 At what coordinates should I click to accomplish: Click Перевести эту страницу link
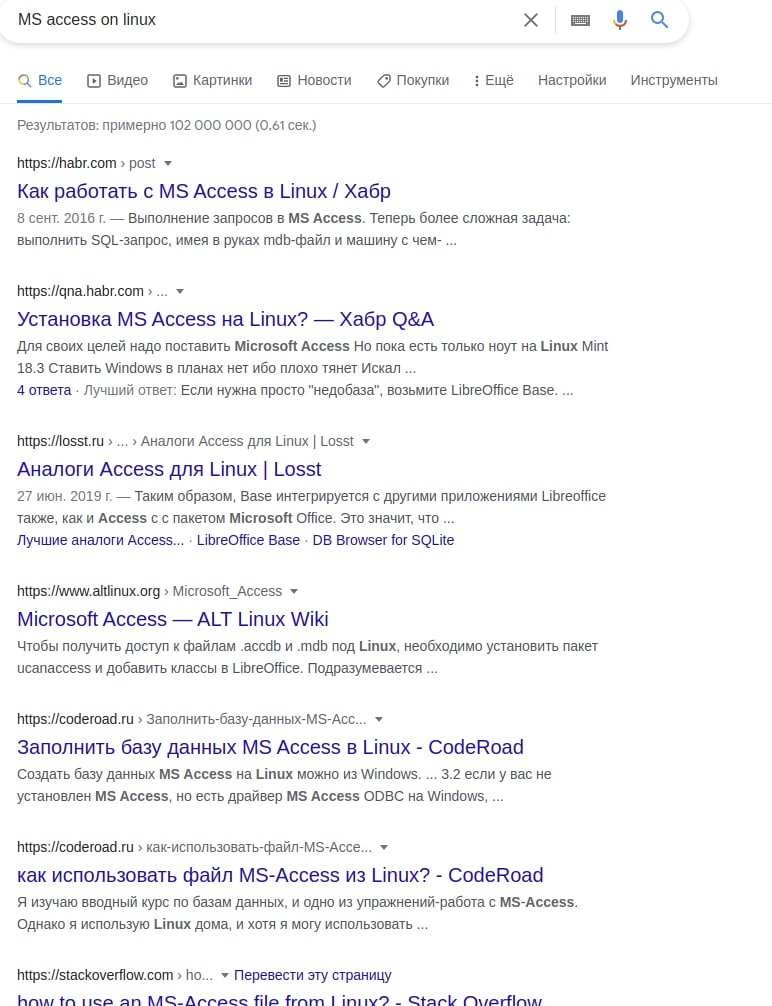click(x=313, y=975)
